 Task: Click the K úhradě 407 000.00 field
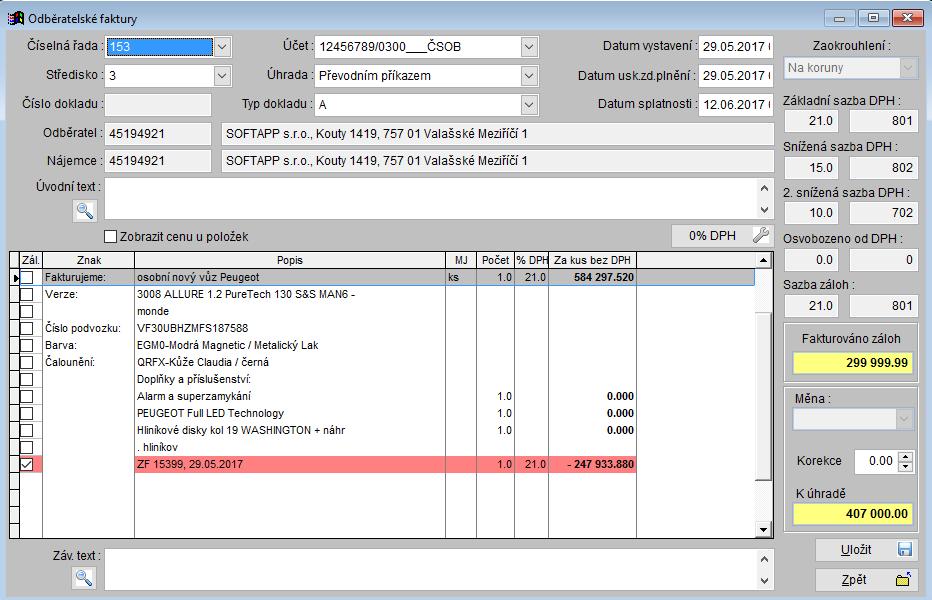coord(852,514)
